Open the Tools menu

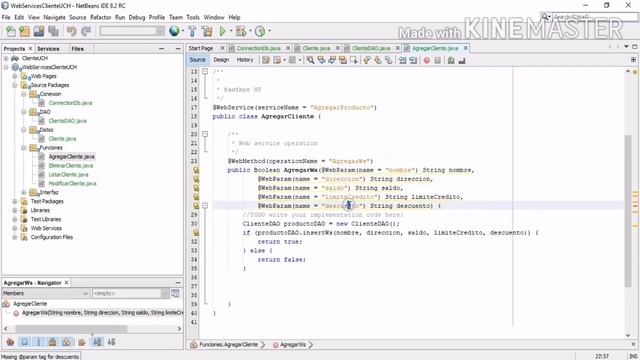click(x=193, y=17)
